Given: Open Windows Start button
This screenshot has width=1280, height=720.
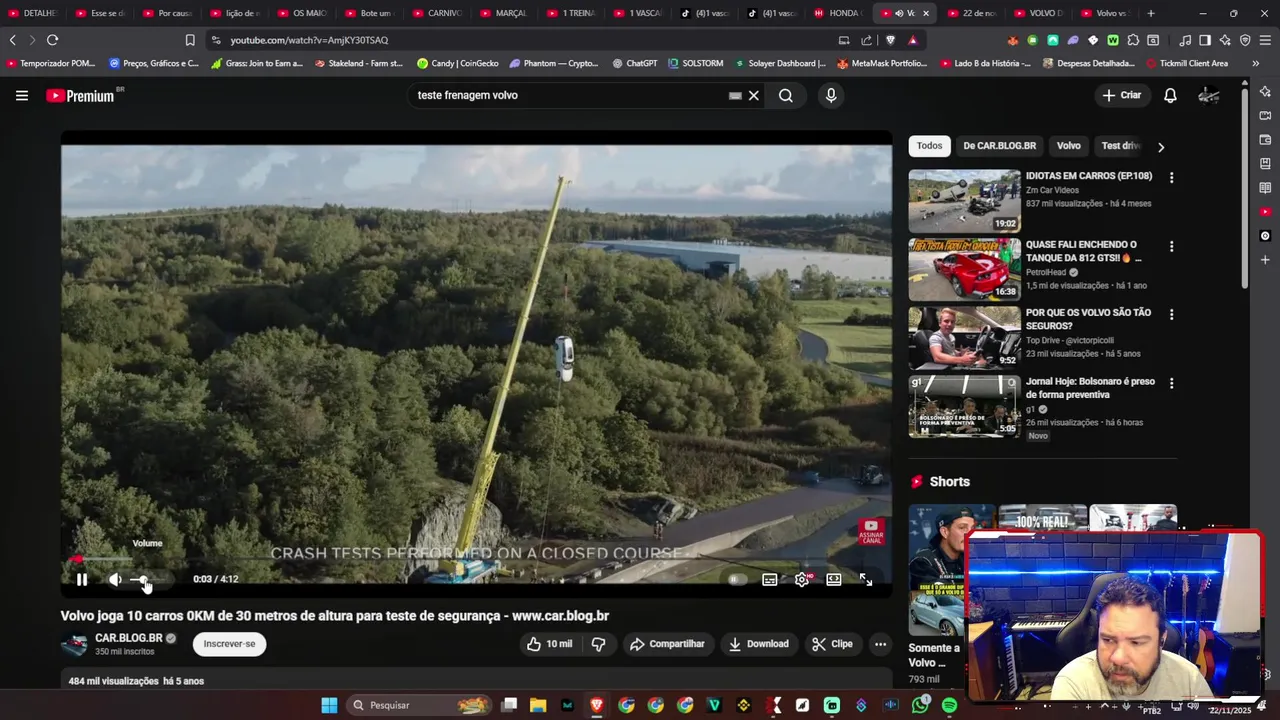Looking at the screenshot, I should pyautogui.click(x=329, y=705).
